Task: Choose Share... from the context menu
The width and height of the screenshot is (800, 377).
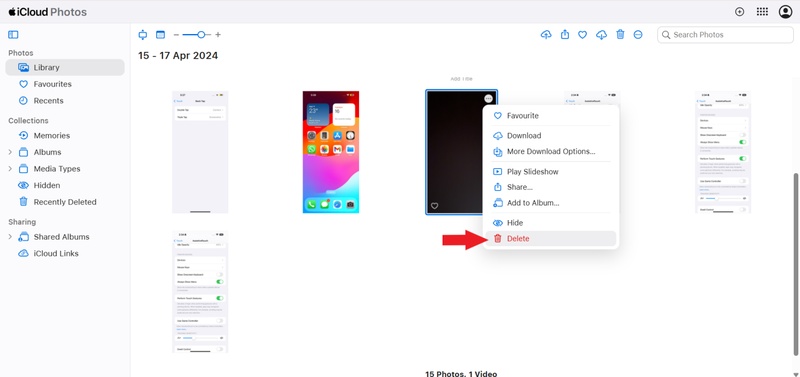Action: [551, 187]
